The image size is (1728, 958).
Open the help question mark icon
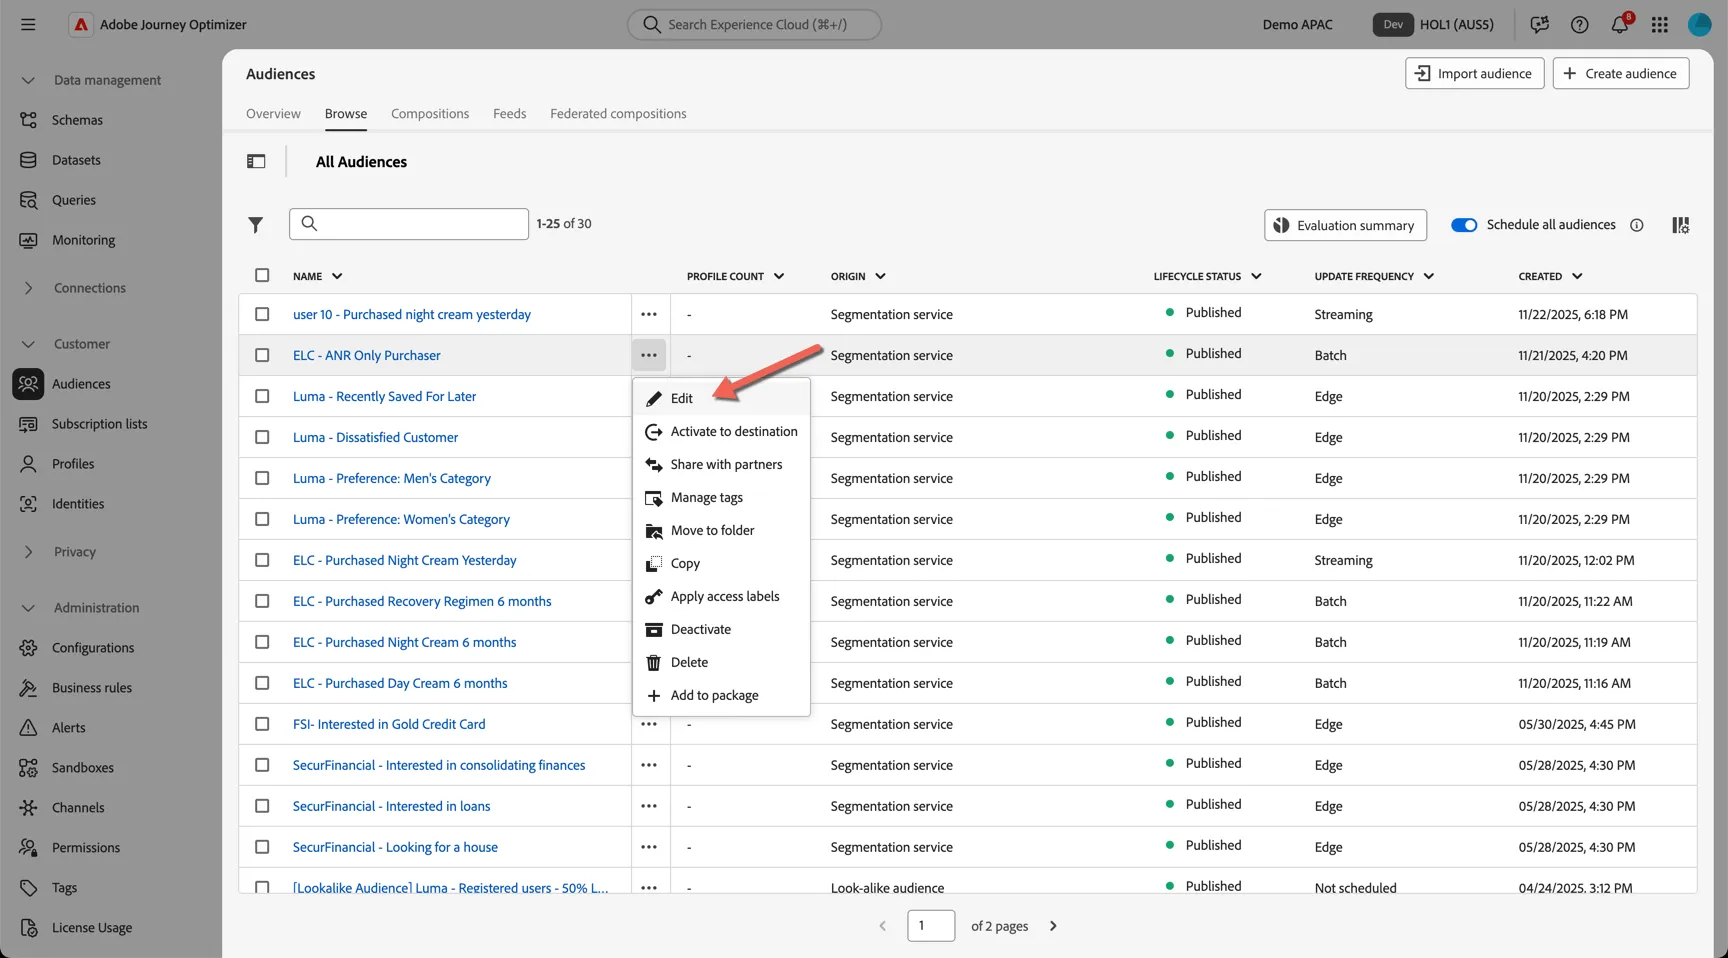click(x=1580, y=24)
